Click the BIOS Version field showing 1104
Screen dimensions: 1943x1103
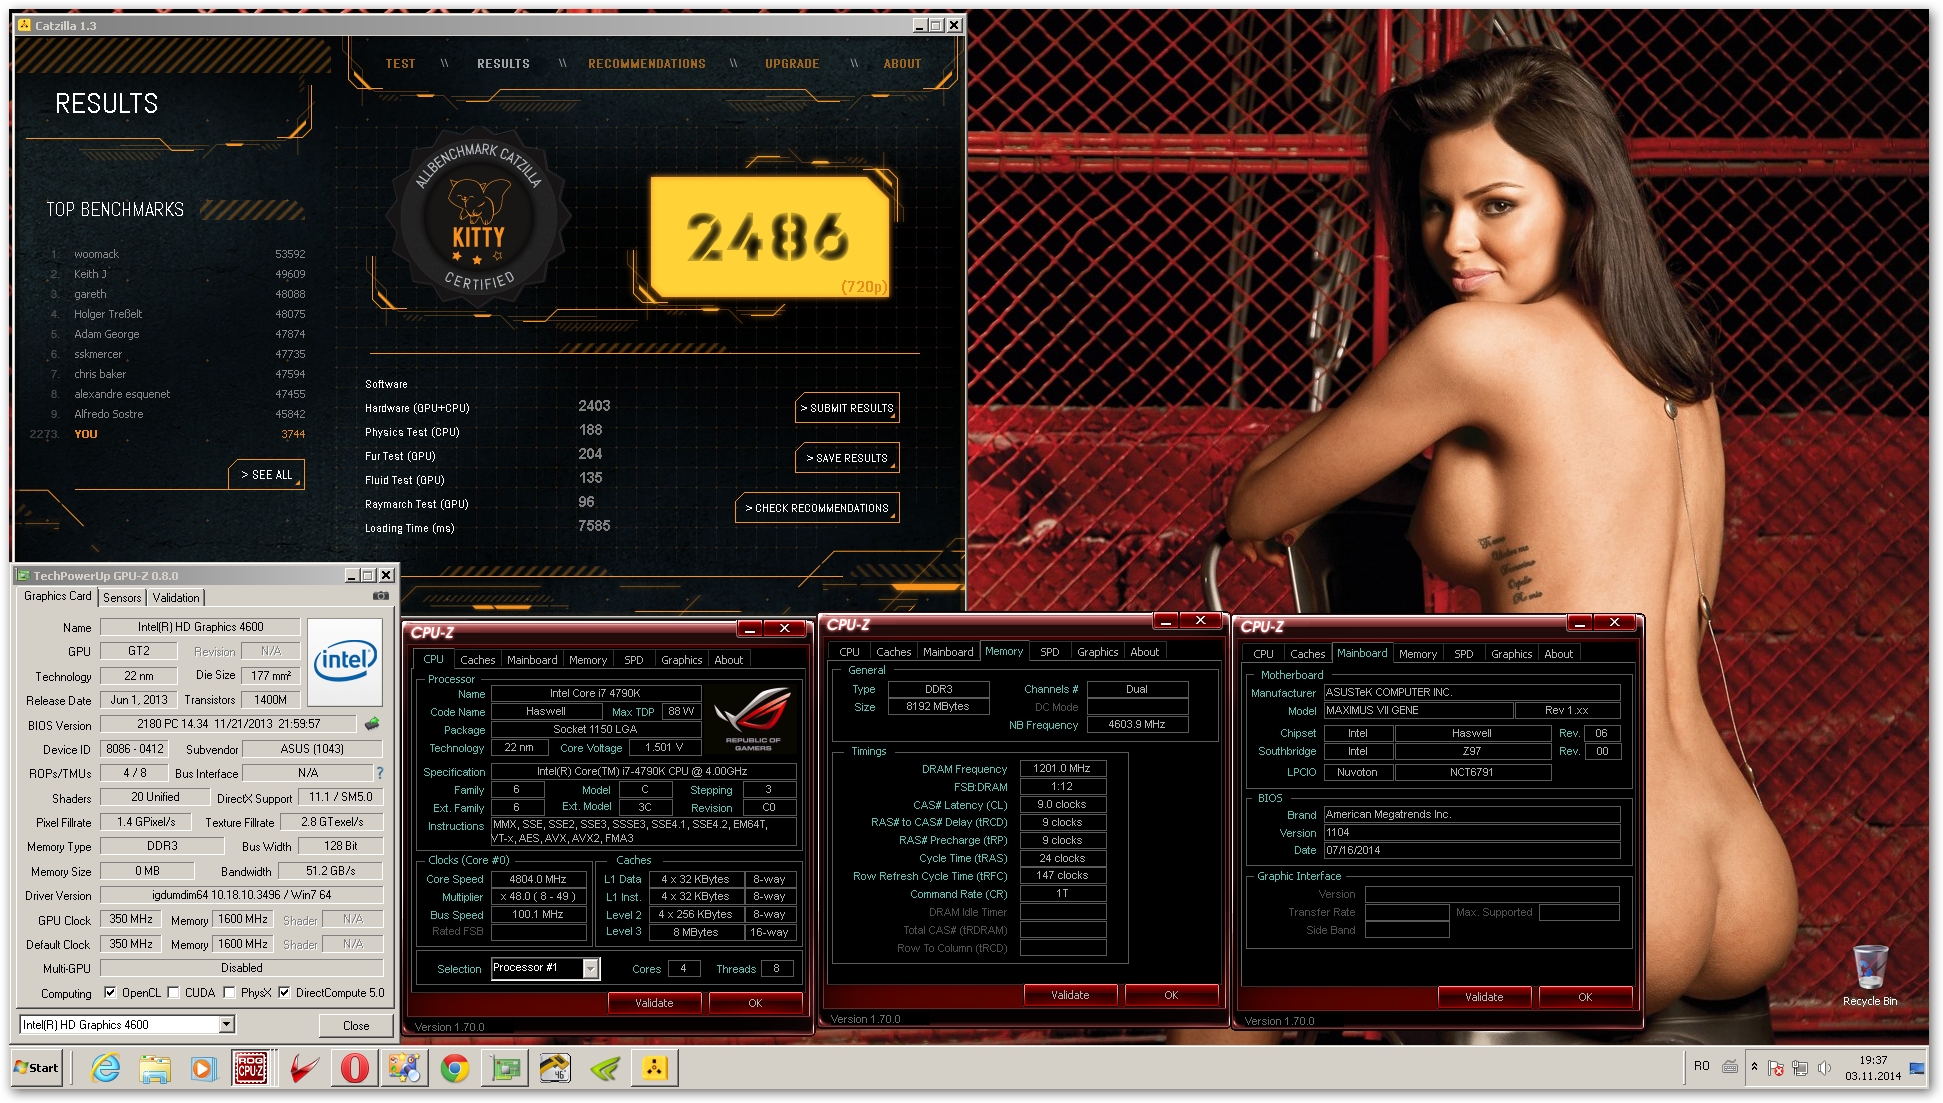[x=1471, y=832]
